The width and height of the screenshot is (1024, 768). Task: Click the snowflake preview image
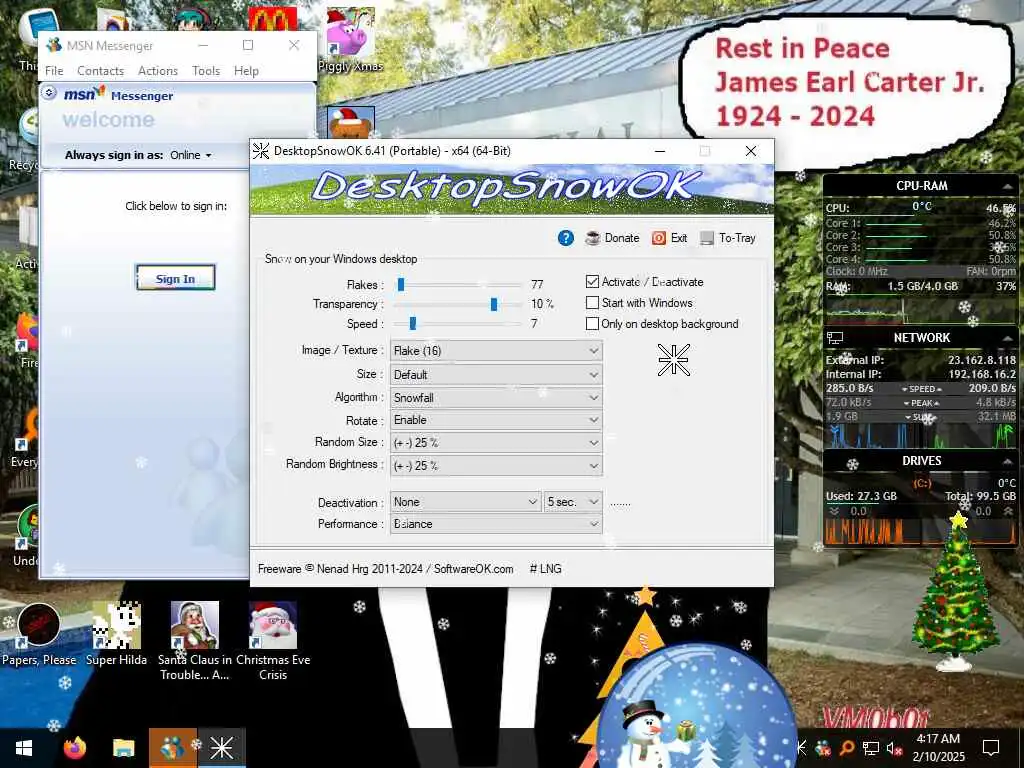coord(674,360)
